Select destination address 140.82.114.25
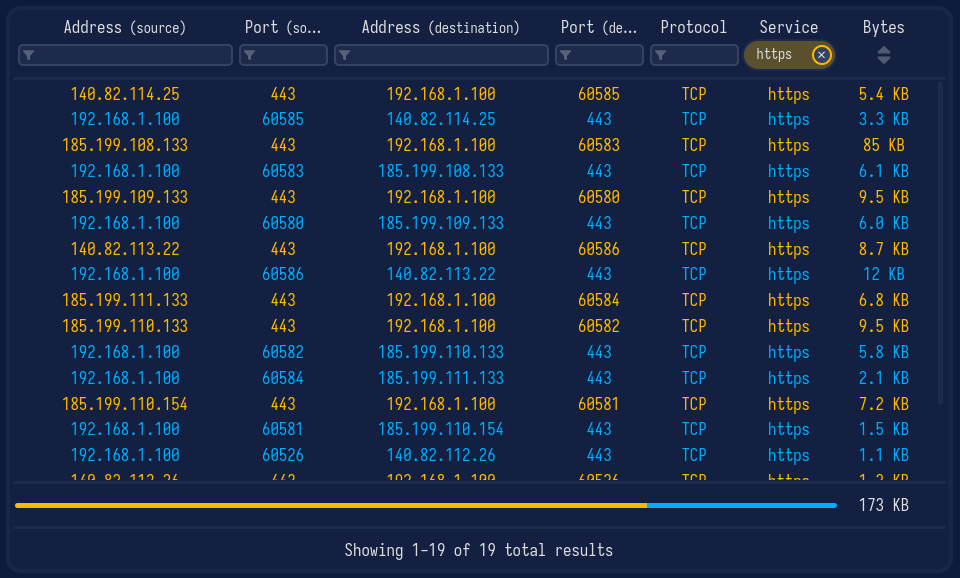 [441, 119]
